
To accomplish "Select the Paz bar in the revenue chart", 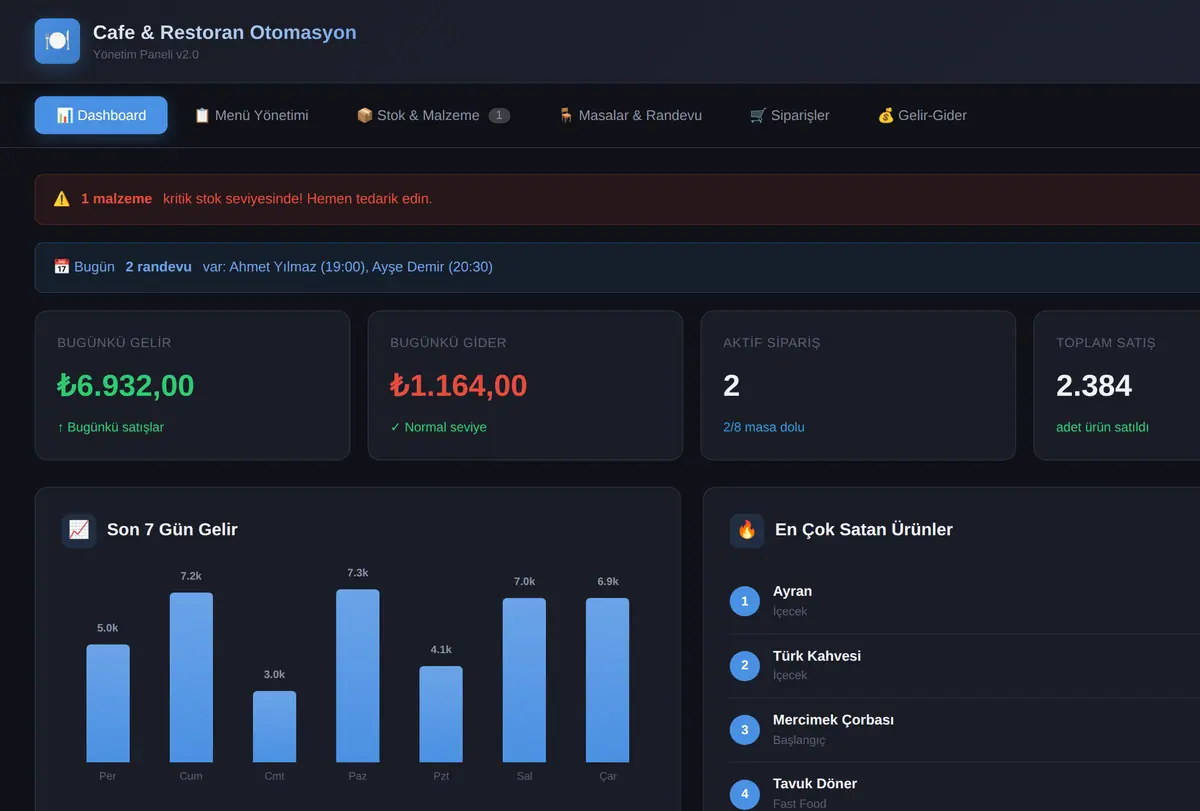I will click(358, 676).
